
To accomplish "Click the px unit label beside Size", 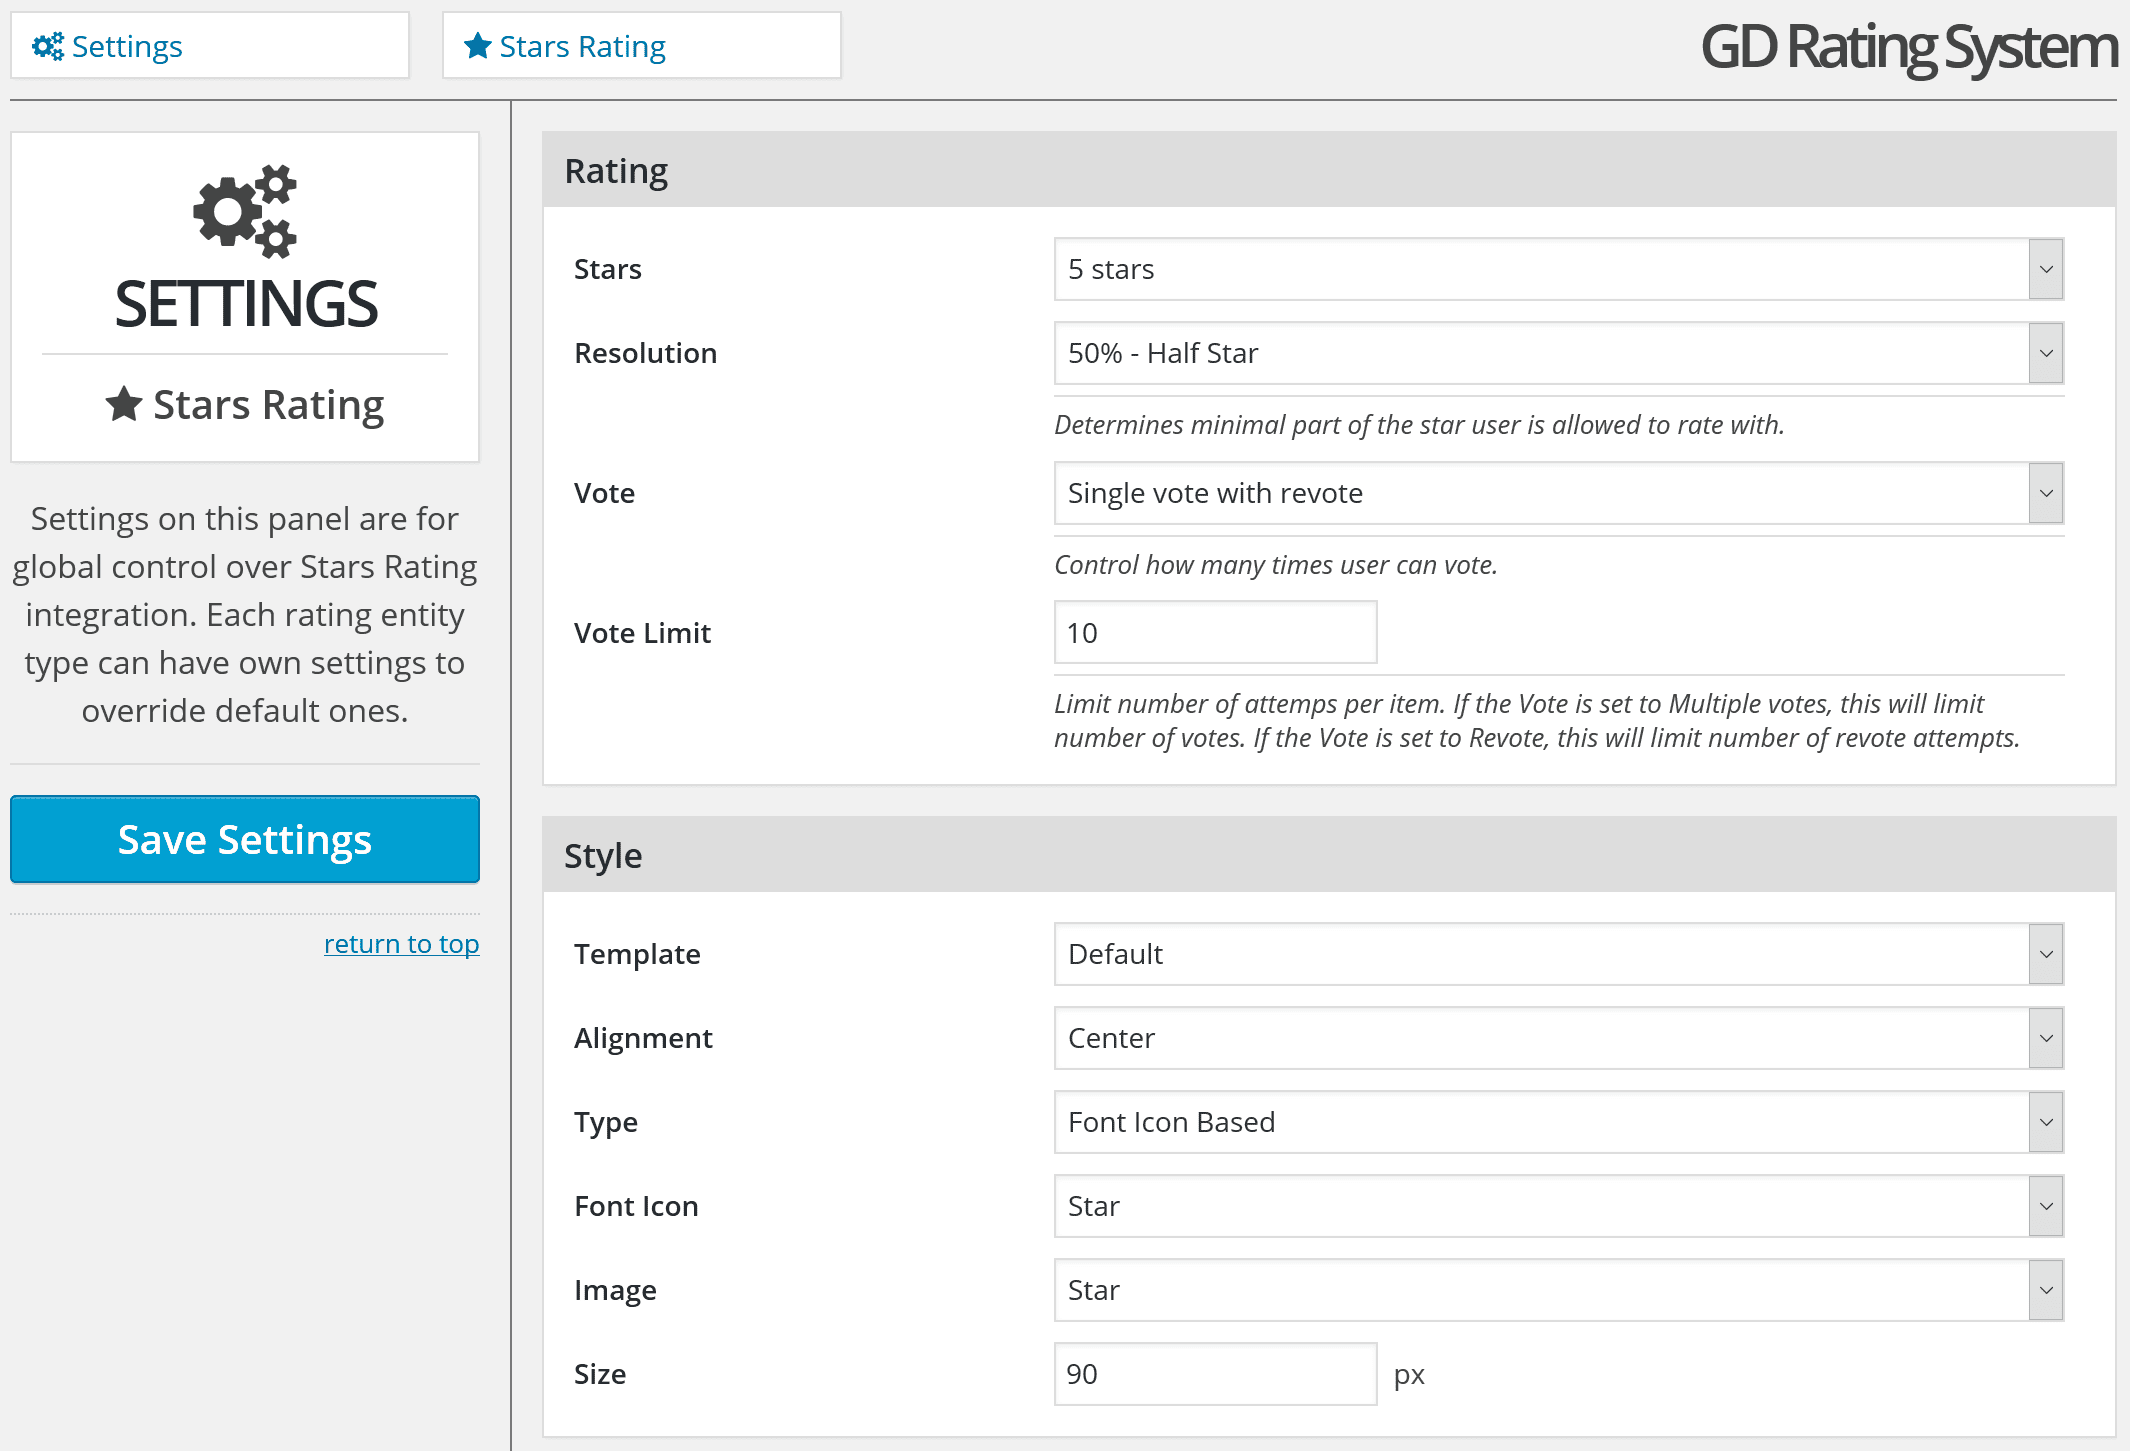I will 1409,1375.
